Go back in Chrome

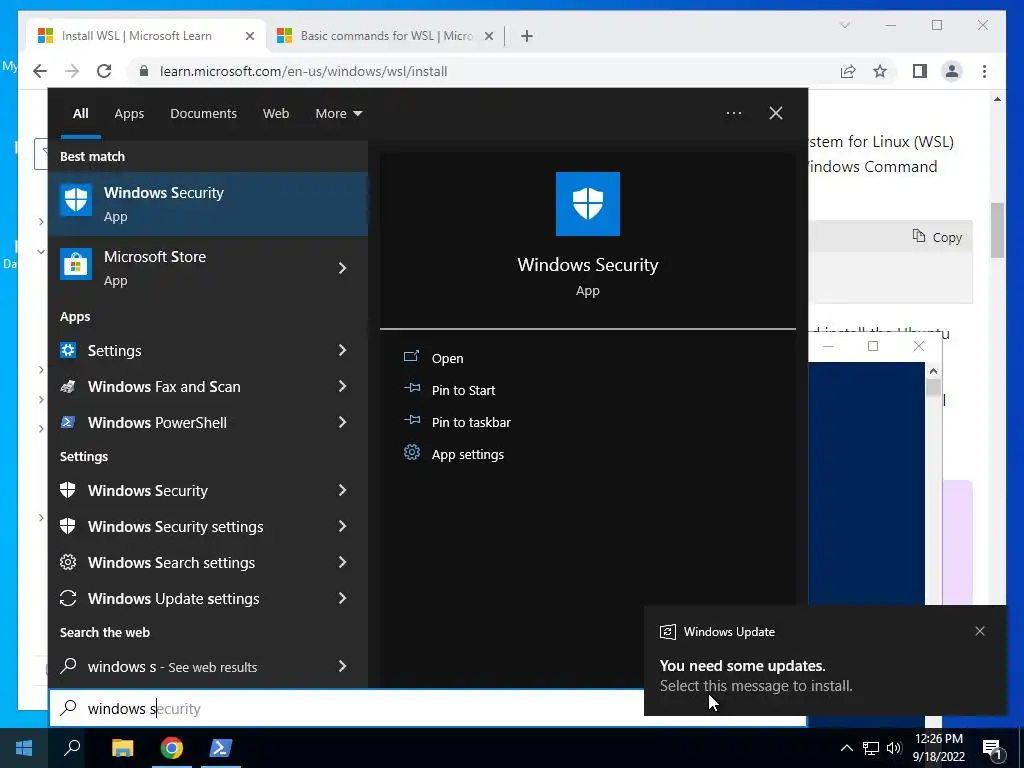click(x=40, y=71)
